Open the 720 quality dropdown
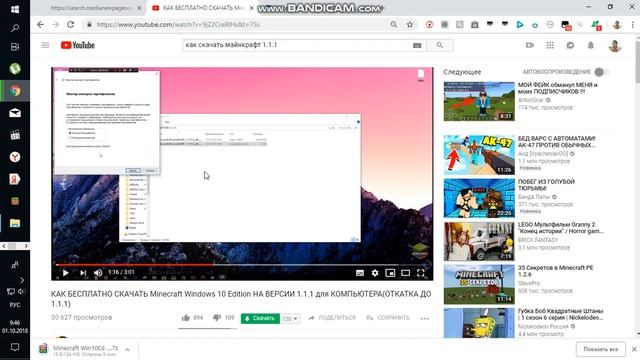Viewport: 640px width, 360px height. click(290, 319)
